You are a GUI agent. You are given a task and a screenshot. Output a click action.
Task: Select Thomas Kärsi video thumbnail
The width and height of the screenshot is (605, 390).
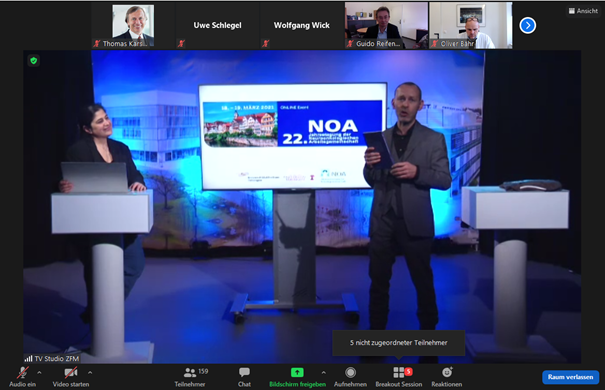pos(133,25)
